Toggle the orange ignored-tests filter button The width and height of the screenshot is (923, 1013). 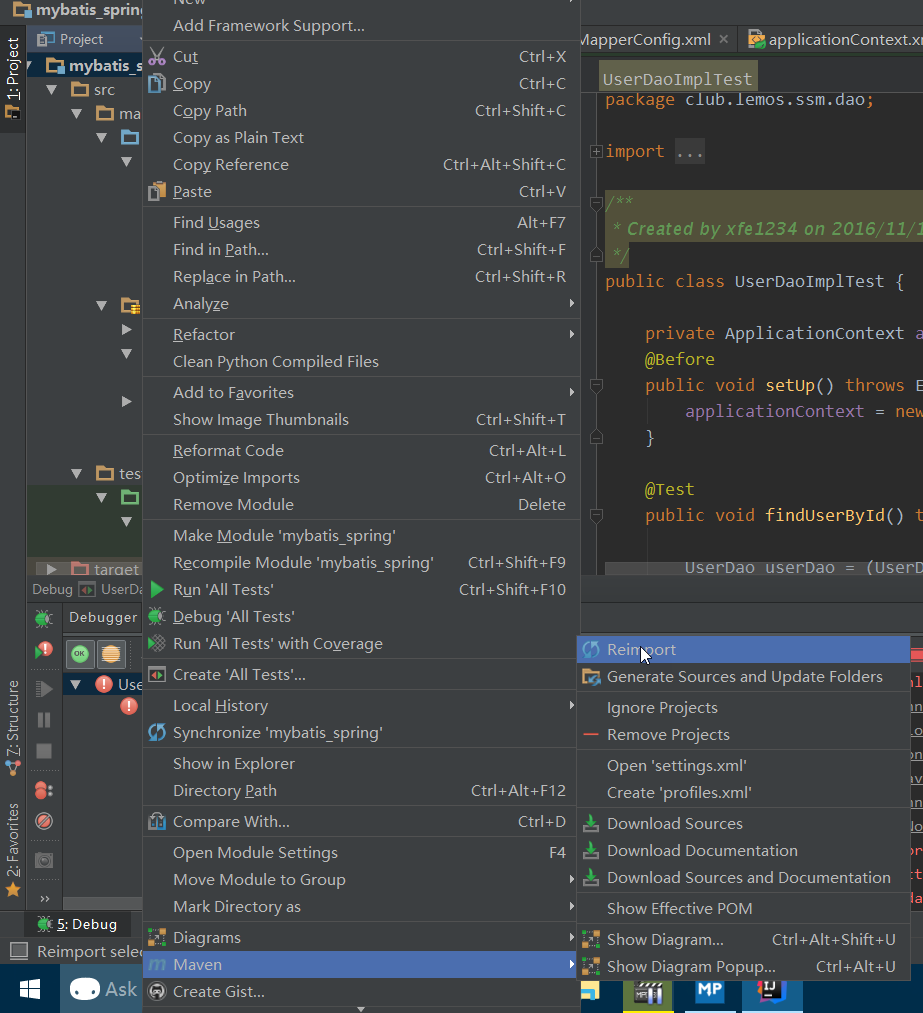click(111, 654)
